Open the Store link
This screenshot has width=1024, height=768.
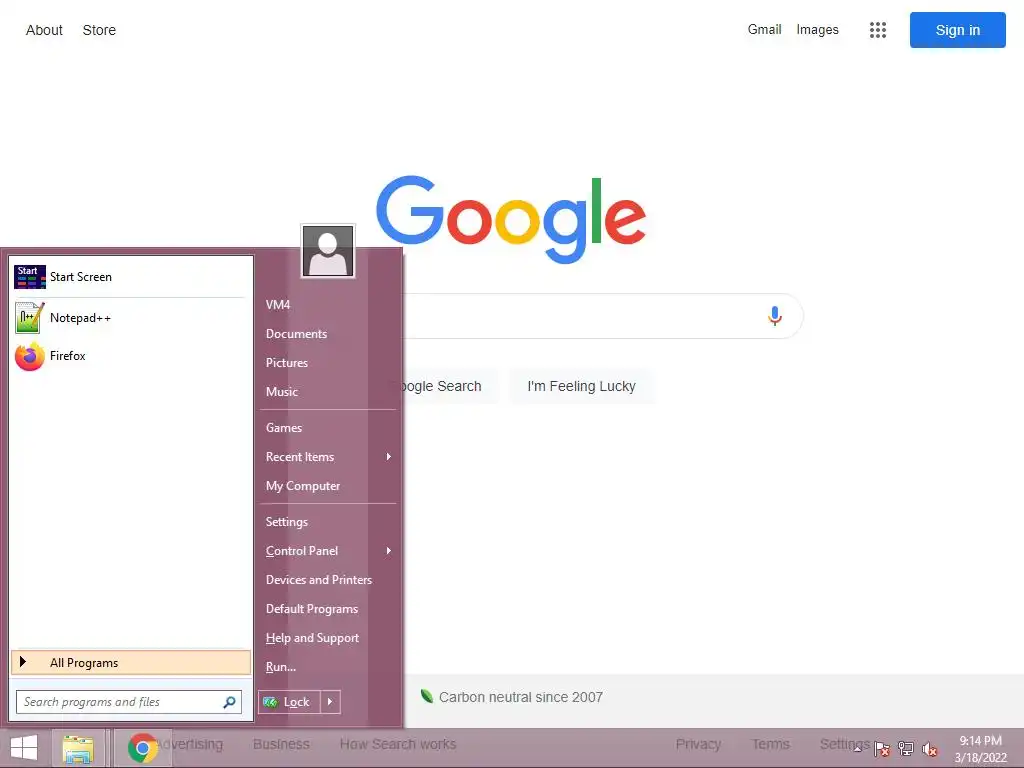pos(99,30)
